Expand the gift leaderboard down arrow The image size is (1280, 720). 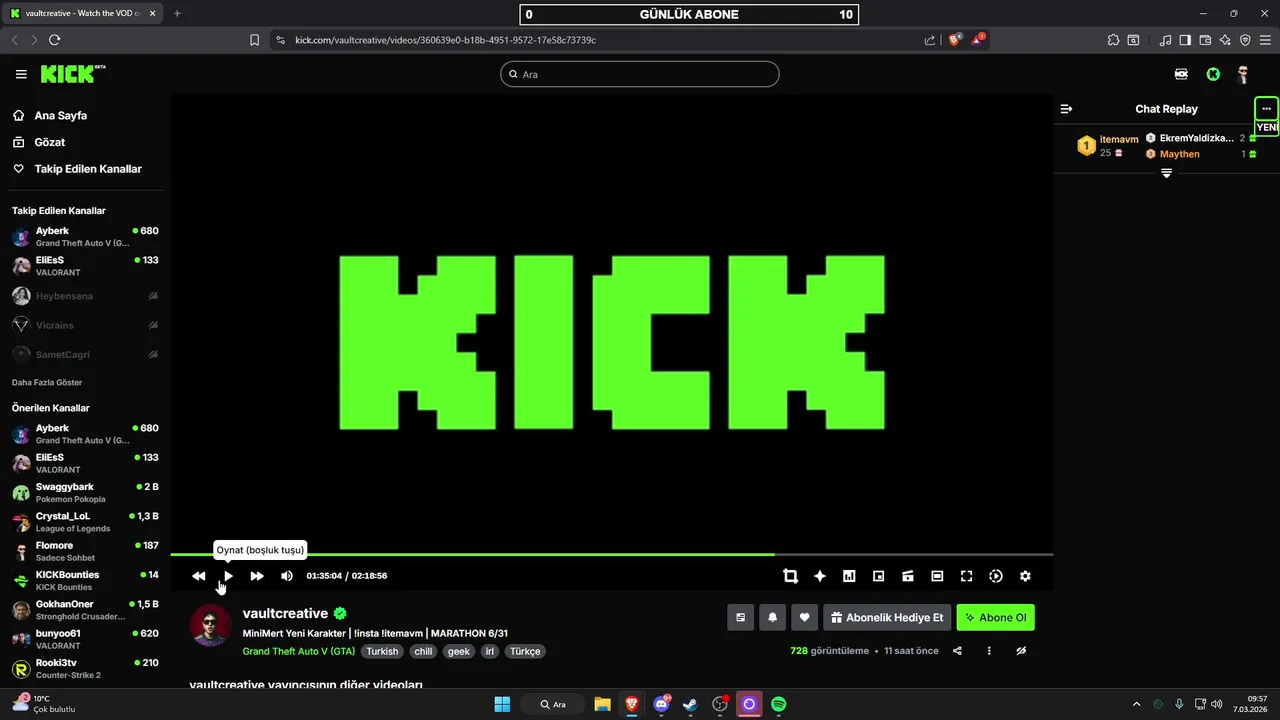1166,174
